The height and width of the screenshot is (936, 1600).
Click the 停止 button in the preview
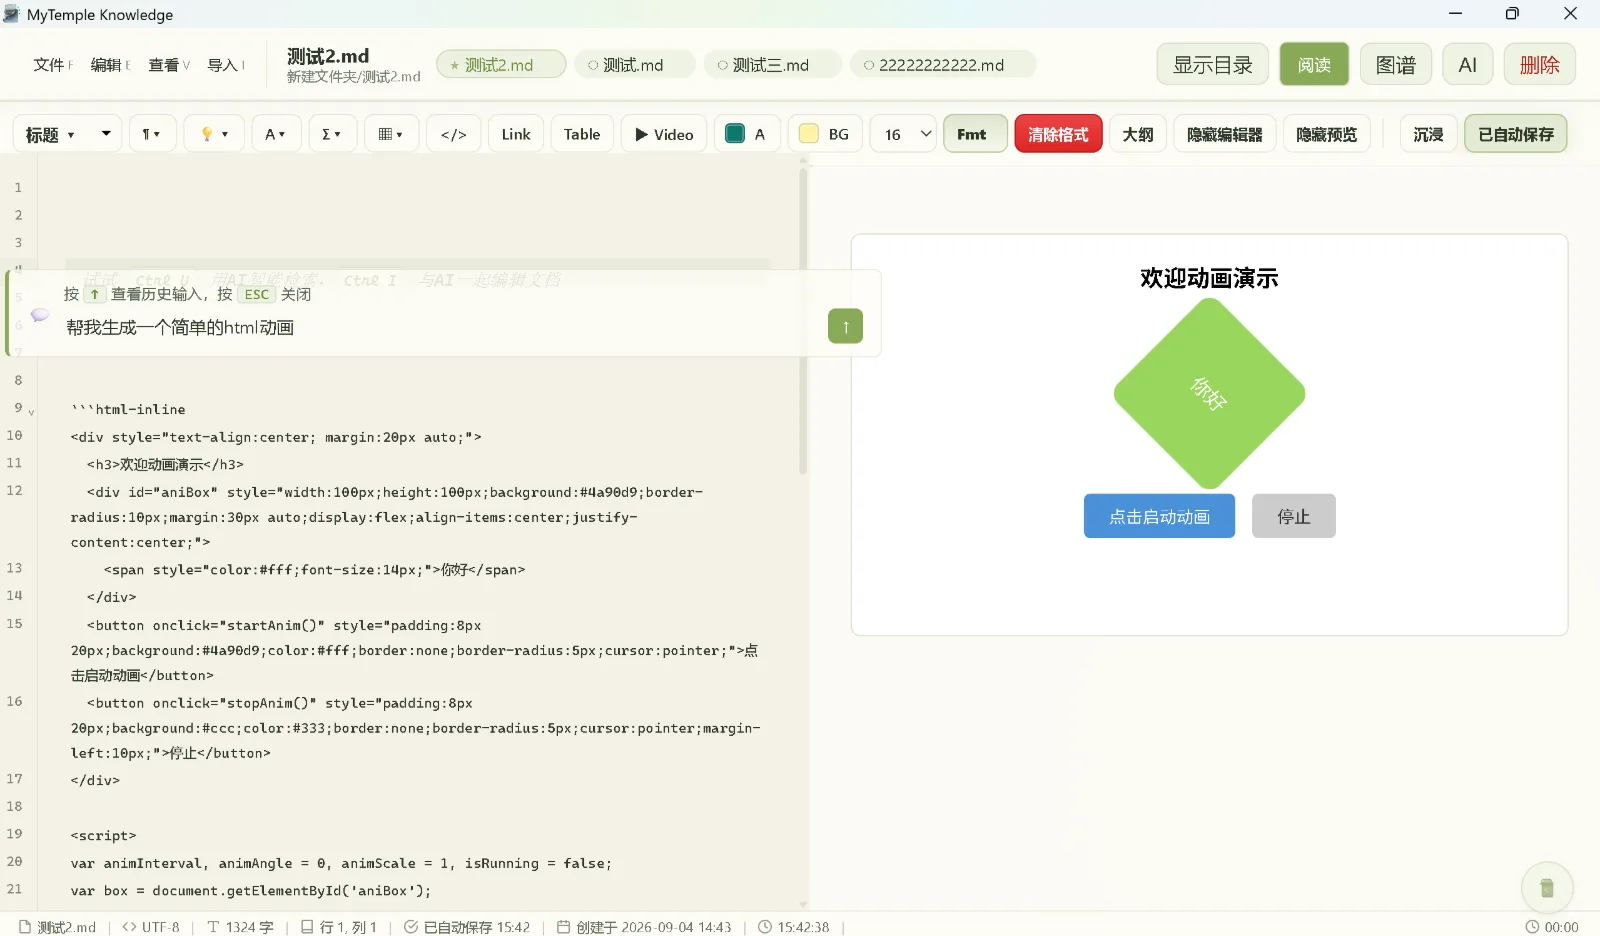click(1293, 516)
